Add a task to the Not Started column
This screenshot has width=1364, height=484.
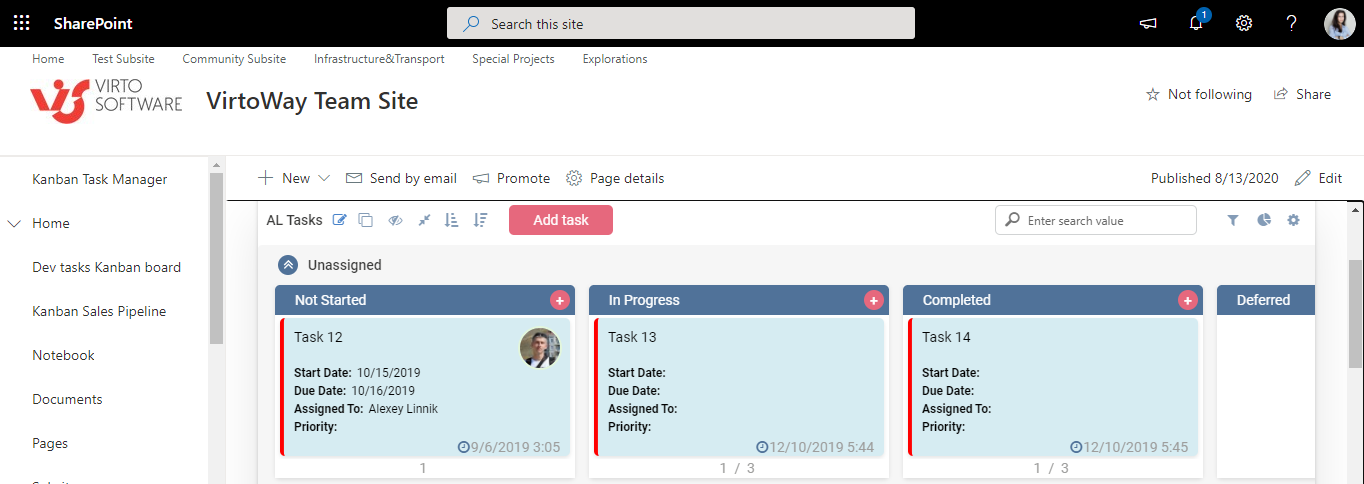(x=559, y=300)
